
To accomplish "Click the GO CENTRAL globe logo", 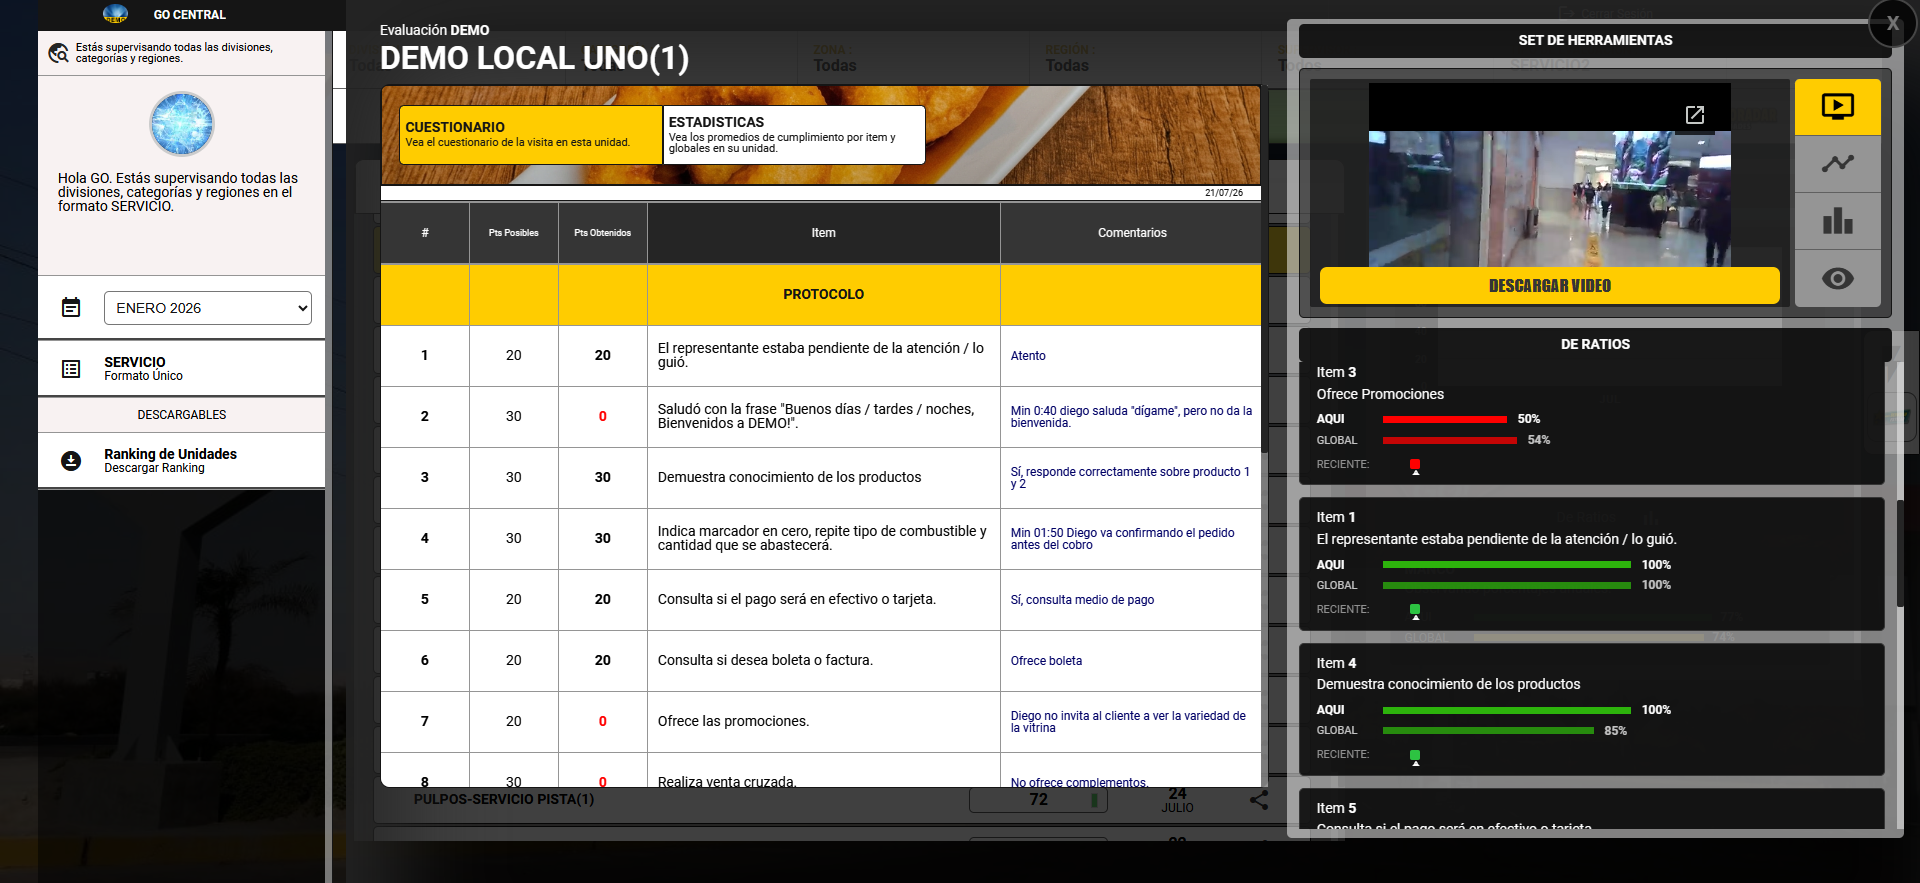I will tap(115, 14).
